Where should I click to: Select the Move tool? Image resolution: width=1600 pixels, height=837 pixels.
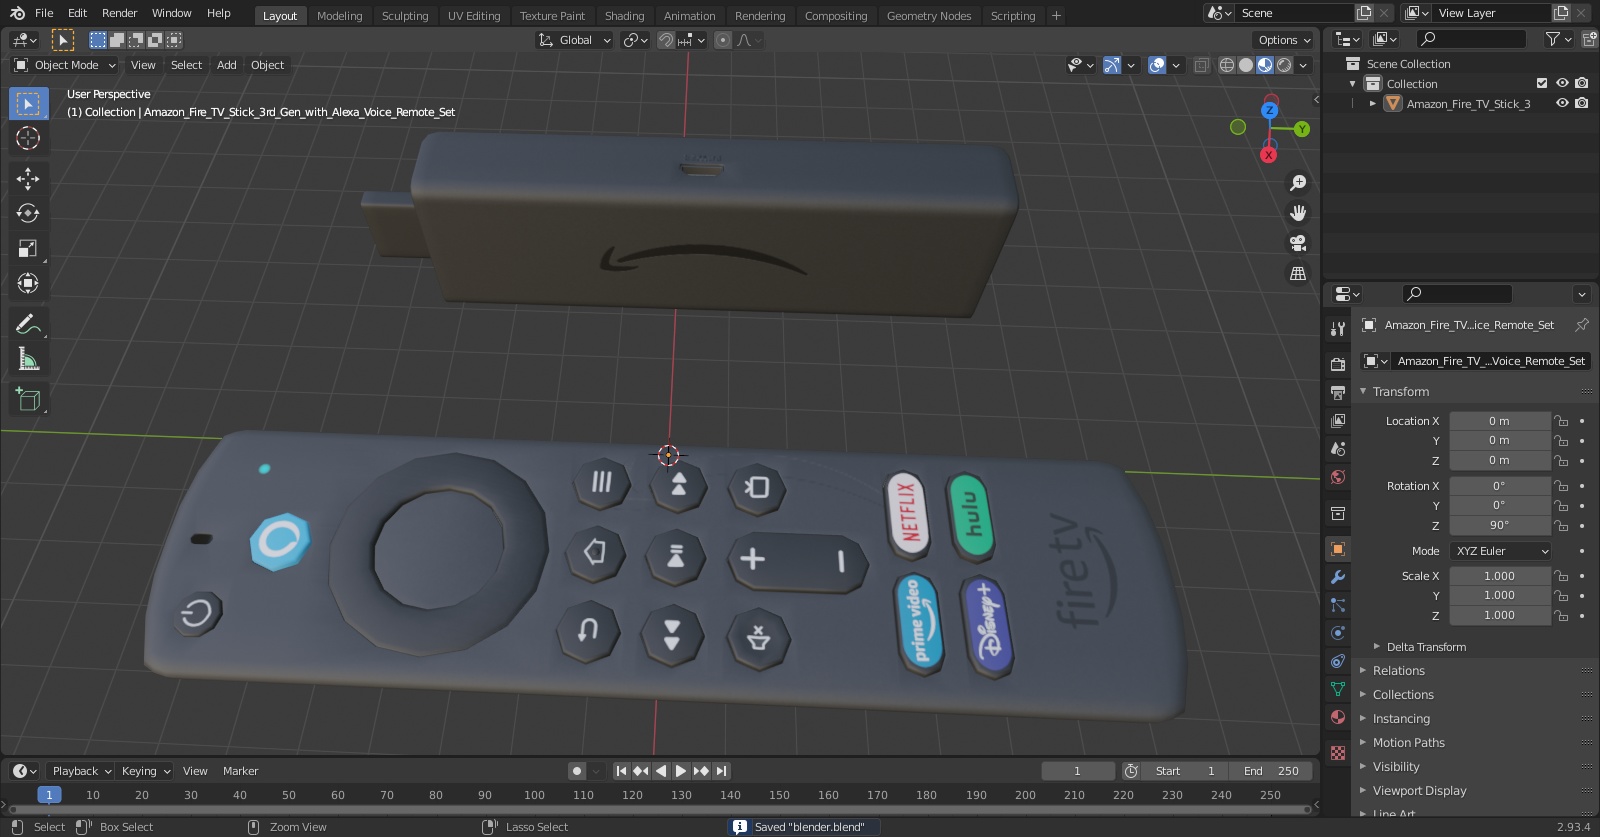(x=28, y=179)
